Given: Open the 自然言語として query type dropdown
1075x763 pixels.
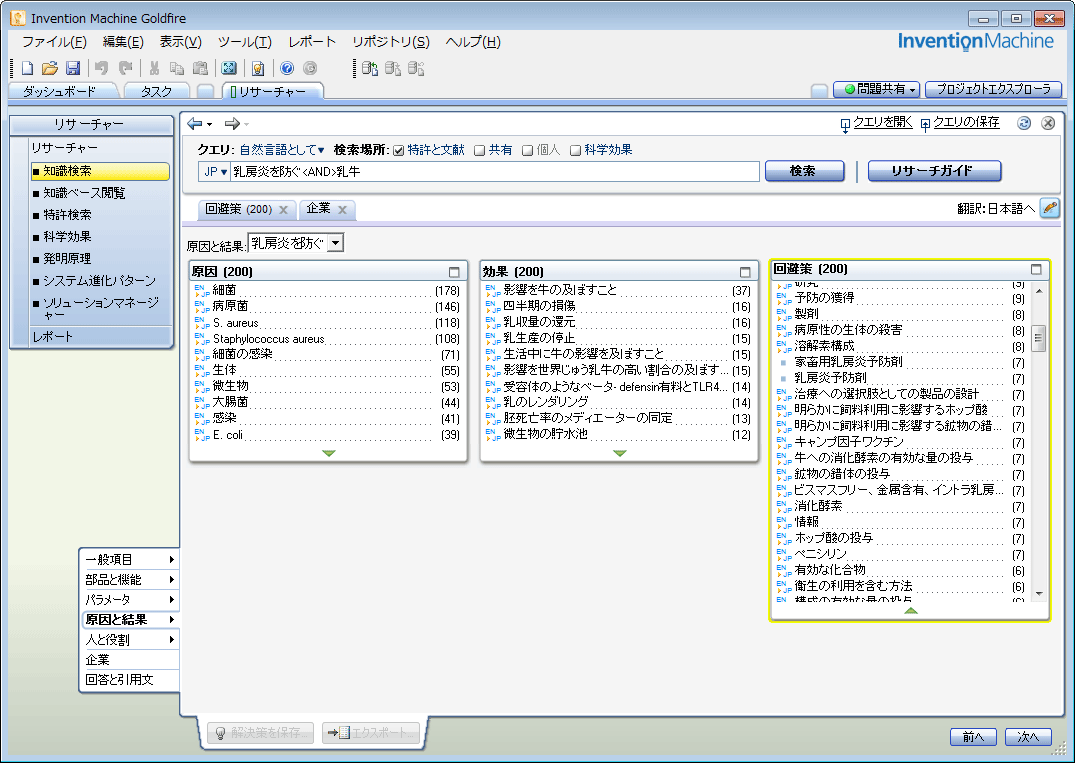Looking at the screenshot, I should click(x=282, y=150).
